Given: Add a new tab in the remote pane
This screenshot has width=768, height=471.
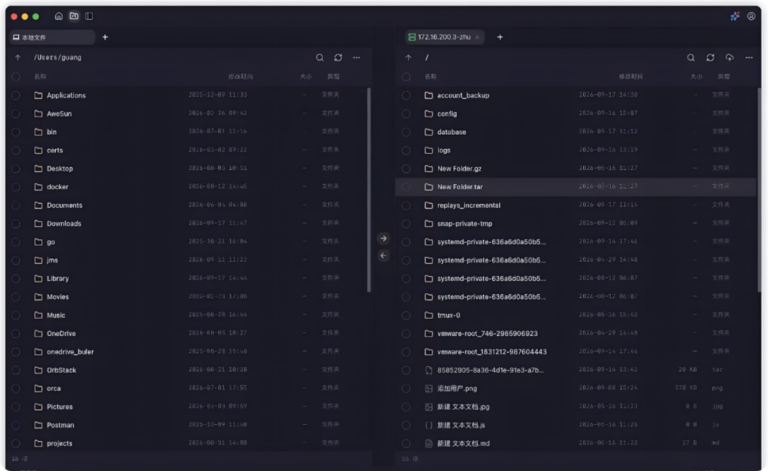Looking at the screenshot, I should coord(500,37).
